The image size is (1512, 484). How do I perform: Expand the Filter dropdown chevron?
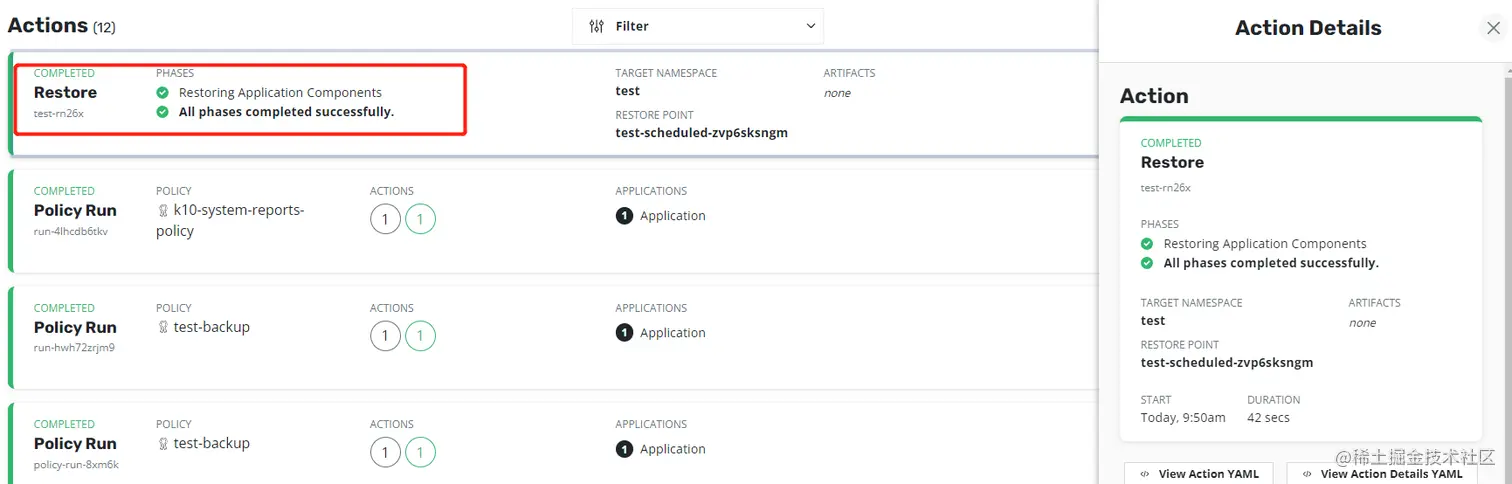click(810, 27)
